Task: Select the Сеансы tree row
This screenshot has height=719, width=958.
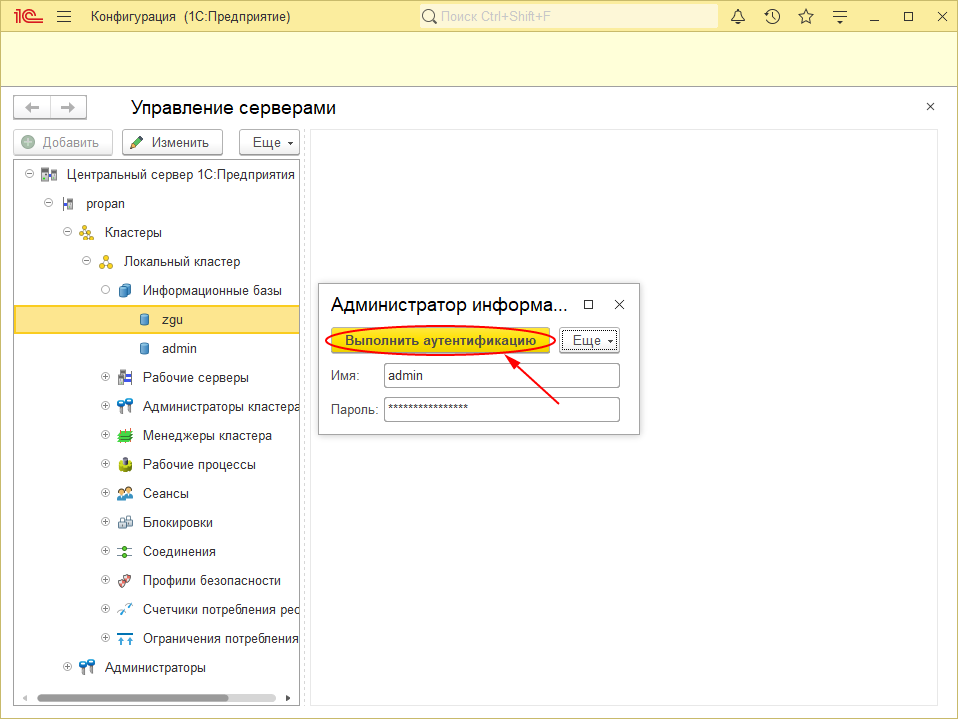Action: pos(157,494)
